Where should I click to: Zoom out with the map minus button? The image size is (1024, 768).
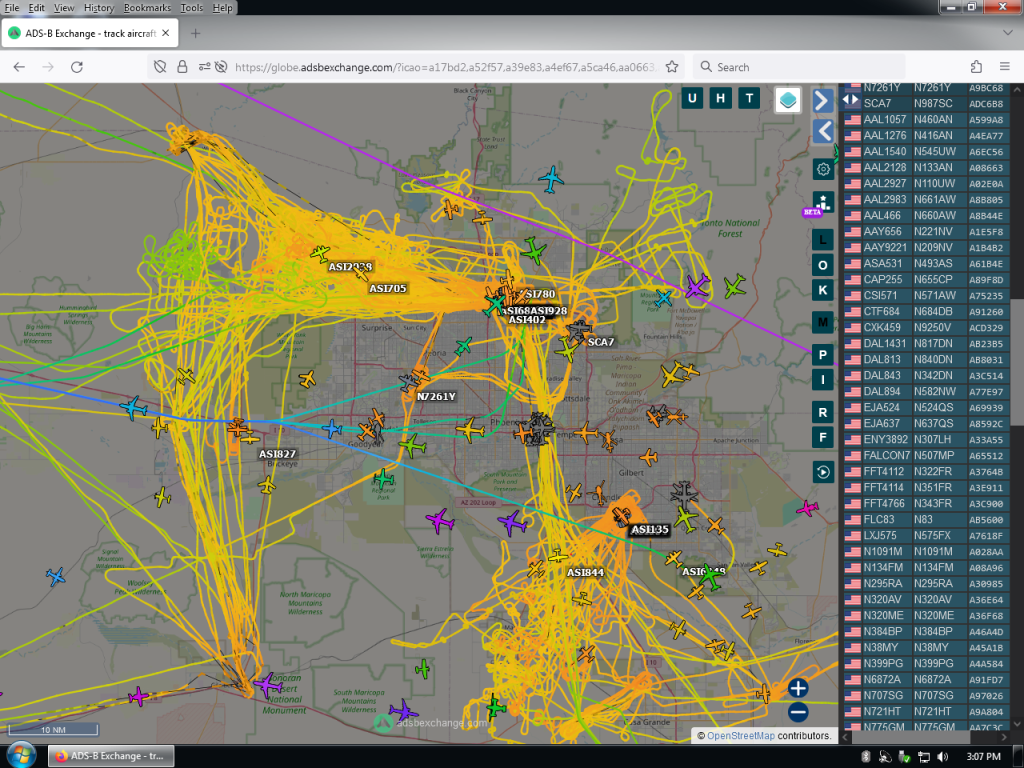click(x=798, y=712)
